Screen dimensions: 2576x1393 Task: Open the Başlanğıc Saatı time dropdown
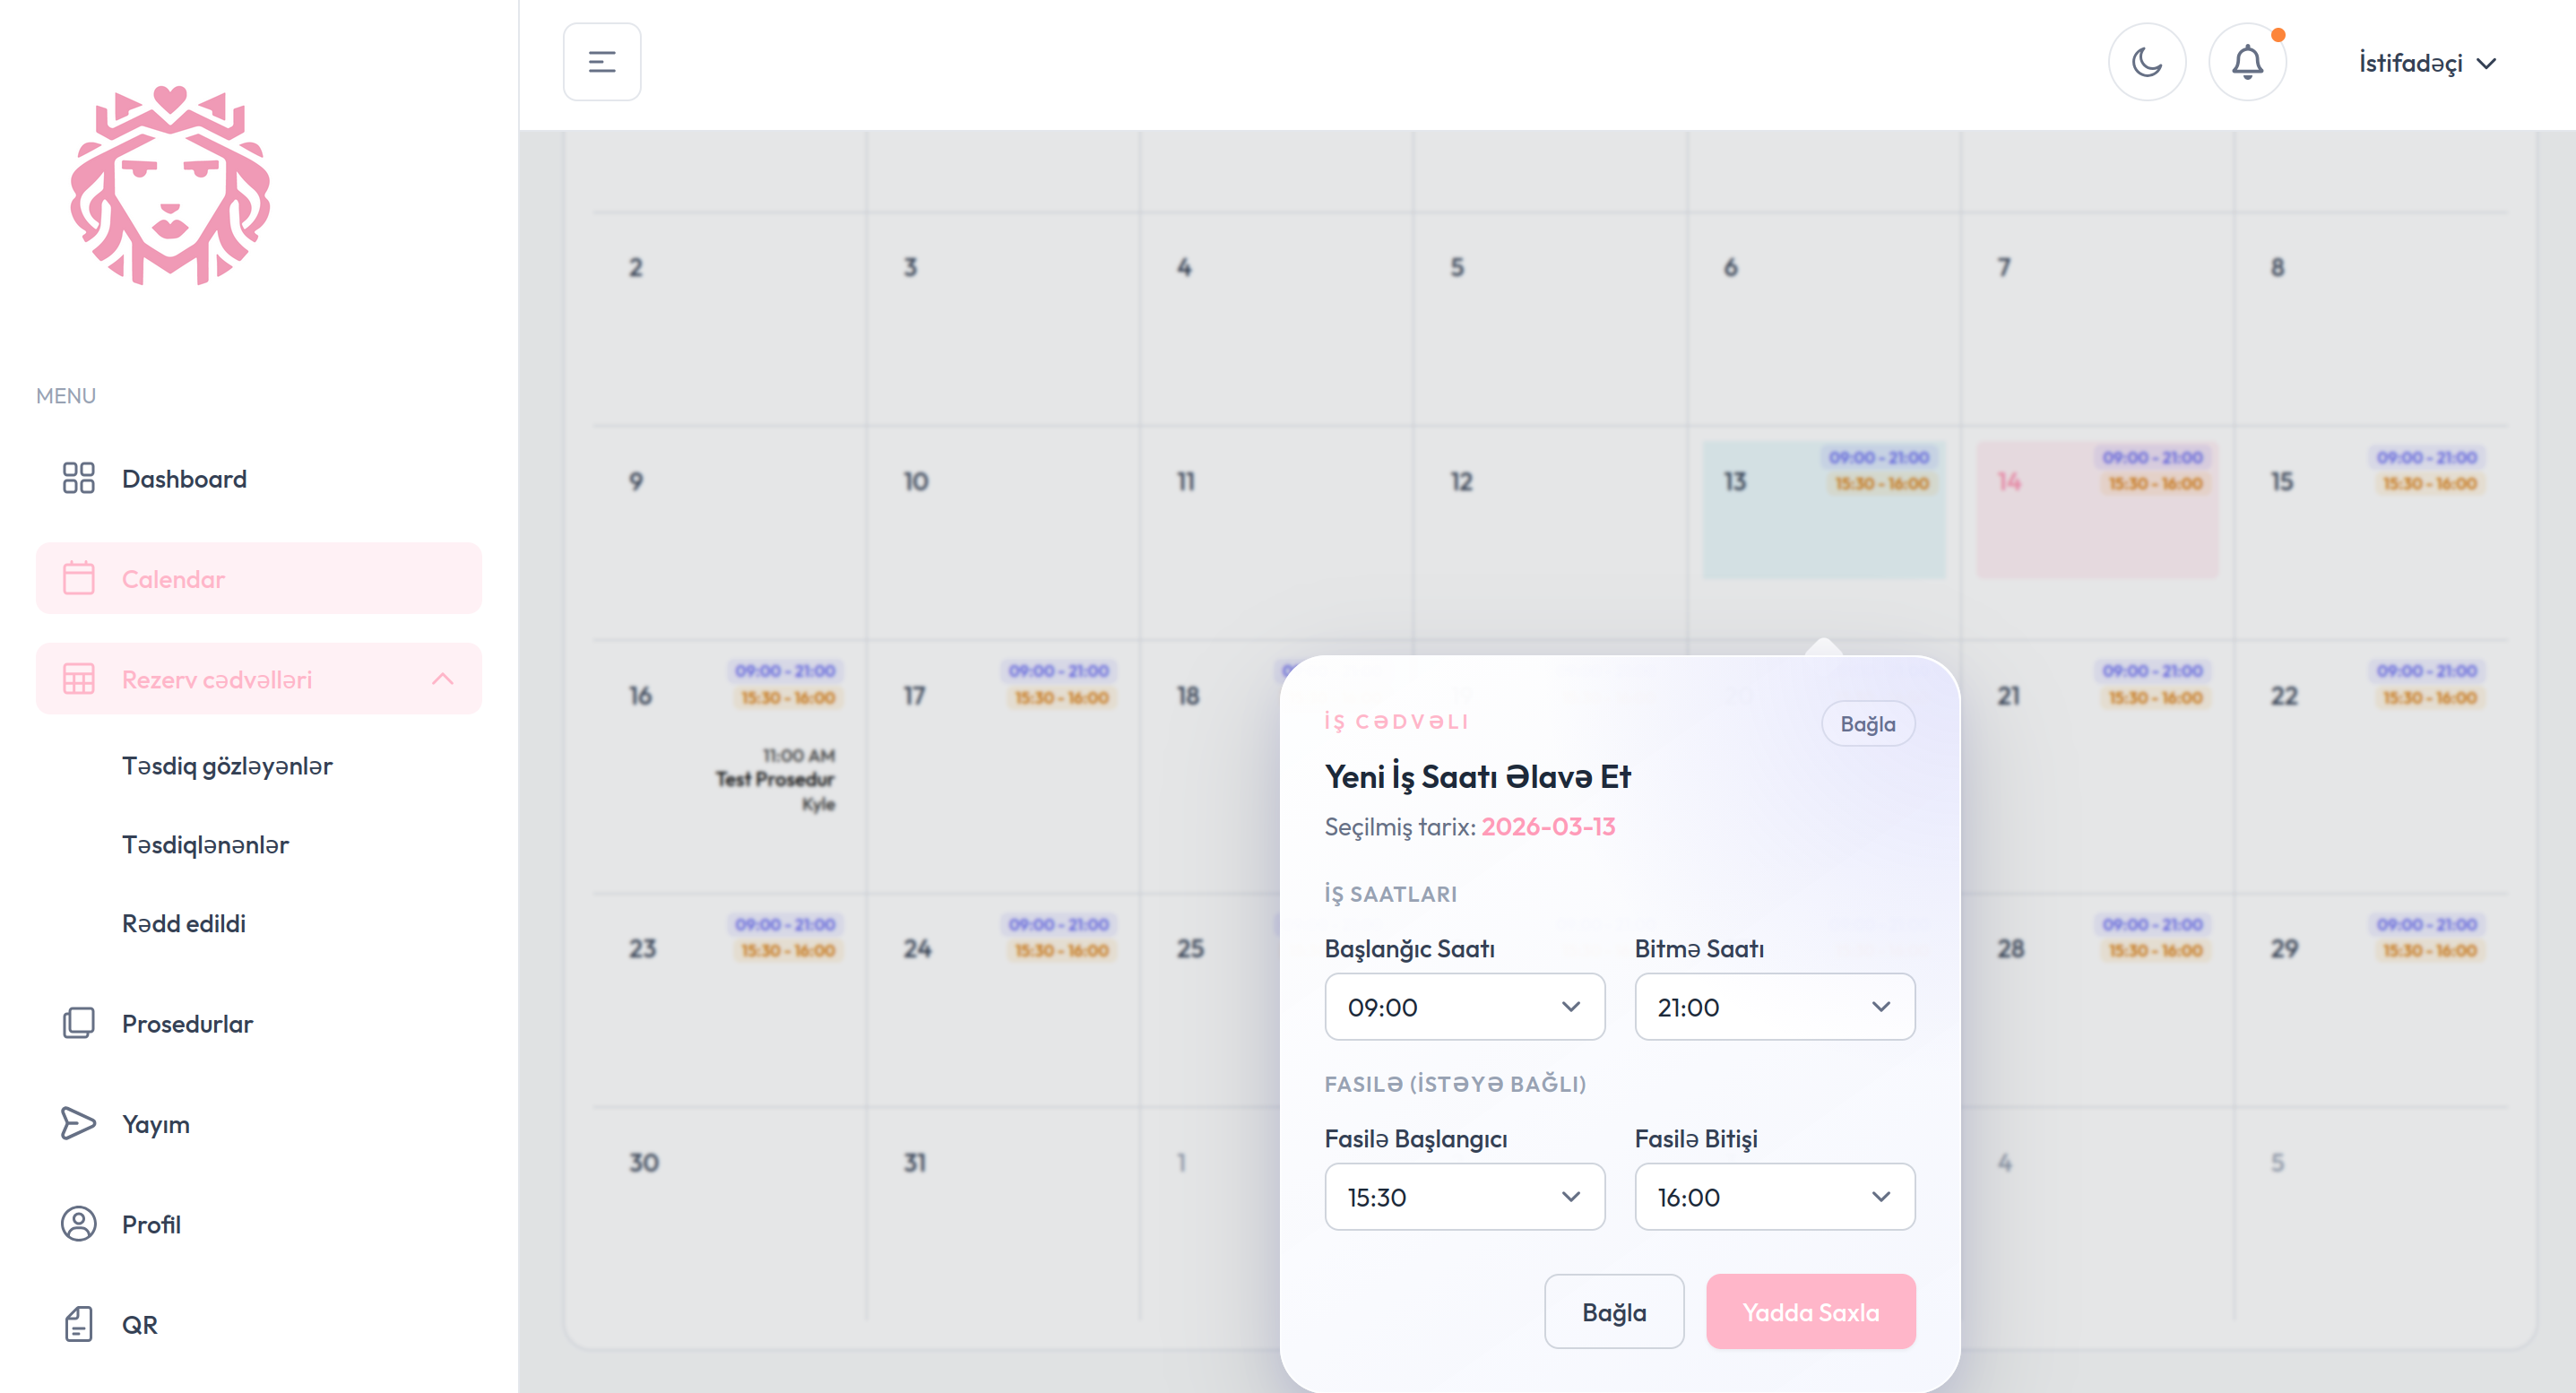click(x=1464, y=1007)
